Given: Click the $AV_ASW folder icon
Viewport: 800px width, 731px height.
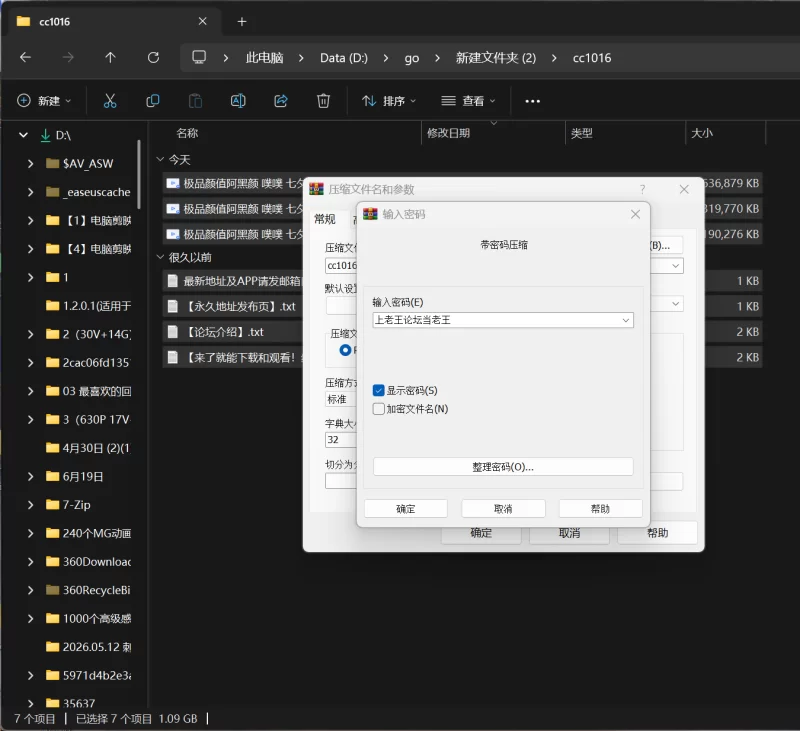Looking at the screenshot, I should pyautogui.click(x=53, y=163).
